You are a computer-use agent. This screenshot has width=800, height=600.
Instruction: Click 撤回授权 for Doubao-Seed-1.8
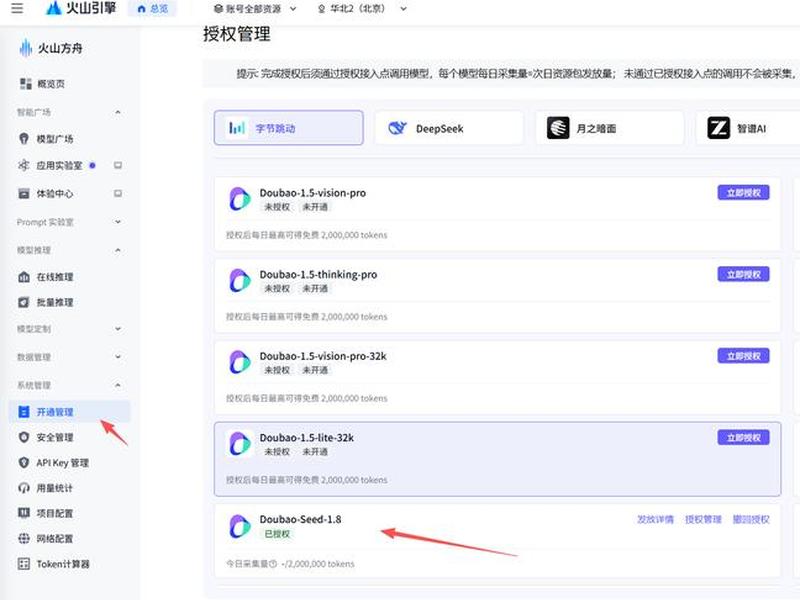(751, 519)
